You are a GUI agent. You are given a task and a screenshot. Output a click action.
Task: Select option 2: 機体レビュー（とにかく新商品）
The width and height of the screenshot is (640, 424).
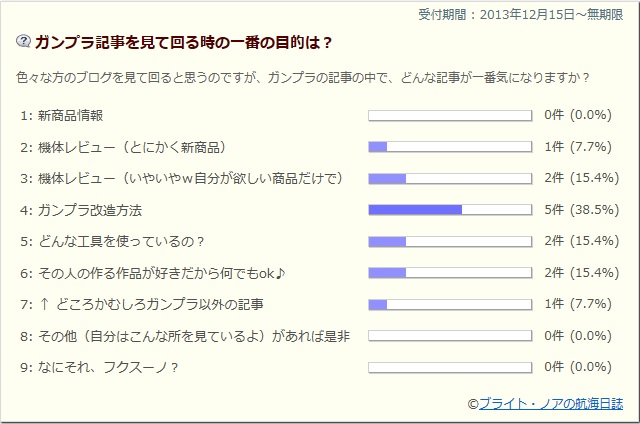click(123, 147)
